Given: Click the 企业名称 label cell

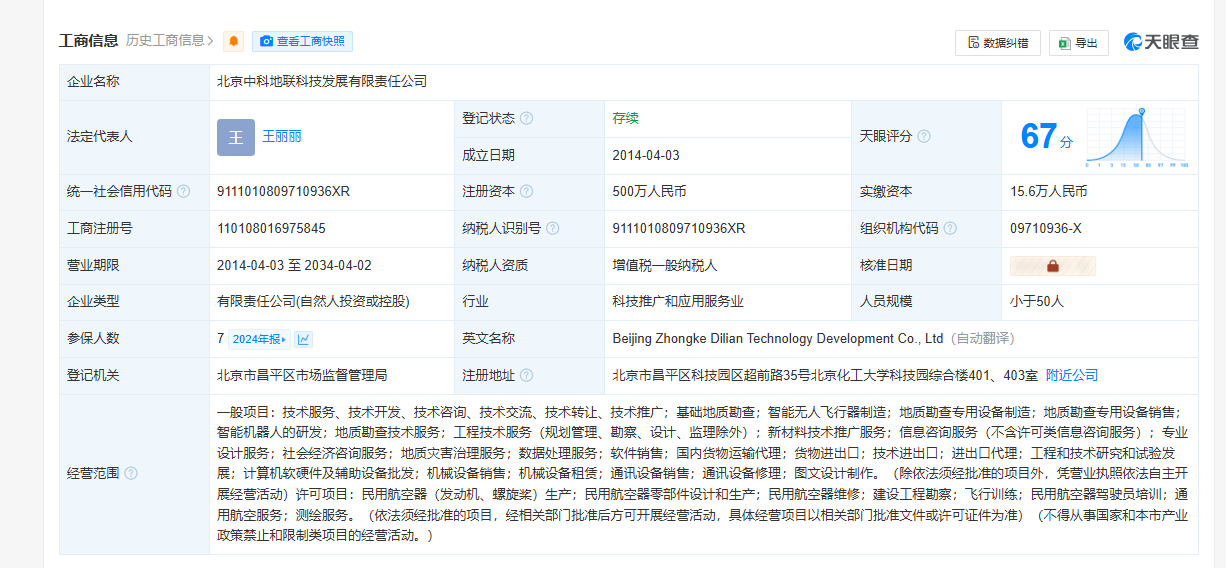Looking at the screenshot, I should coord(134,82).
